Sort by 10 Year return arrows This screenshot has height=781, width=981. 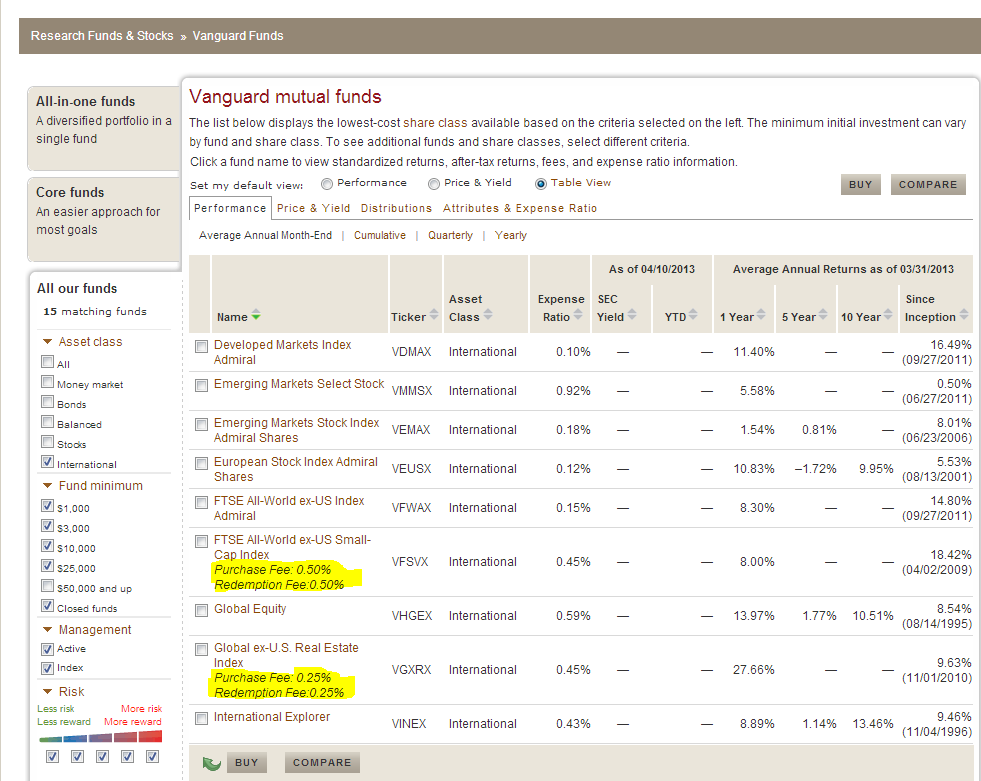pyautogui.click(x=888, y=314)
